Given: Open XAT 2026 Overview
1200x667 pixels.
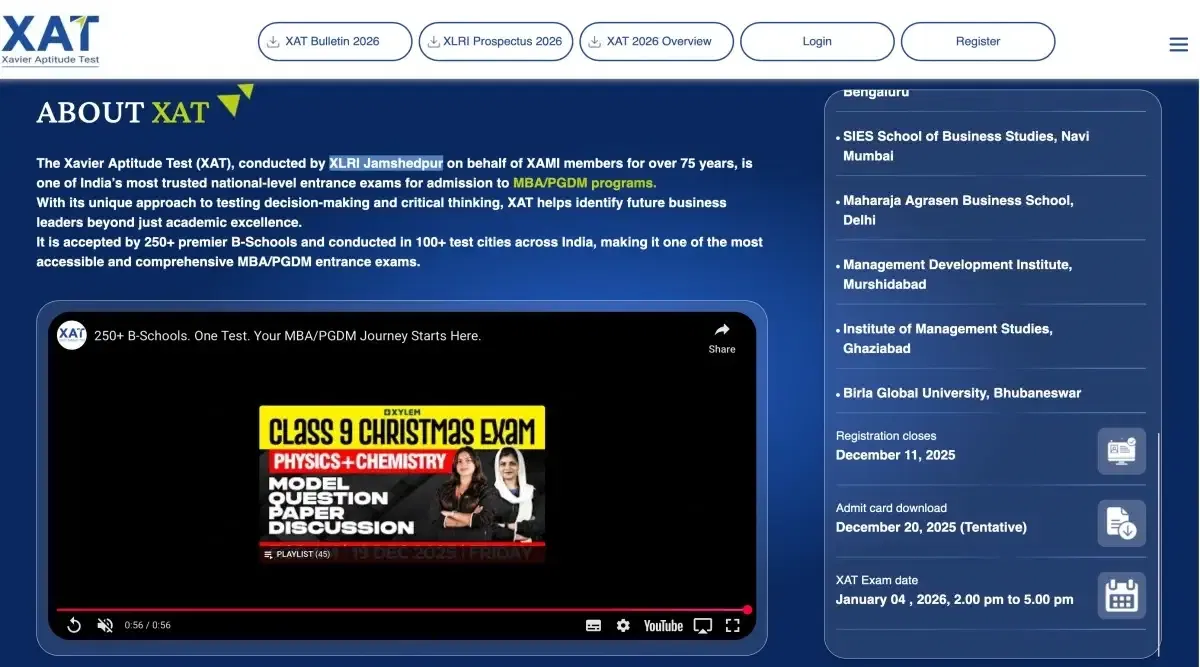Looking at the screenshot, I should 657,42.
